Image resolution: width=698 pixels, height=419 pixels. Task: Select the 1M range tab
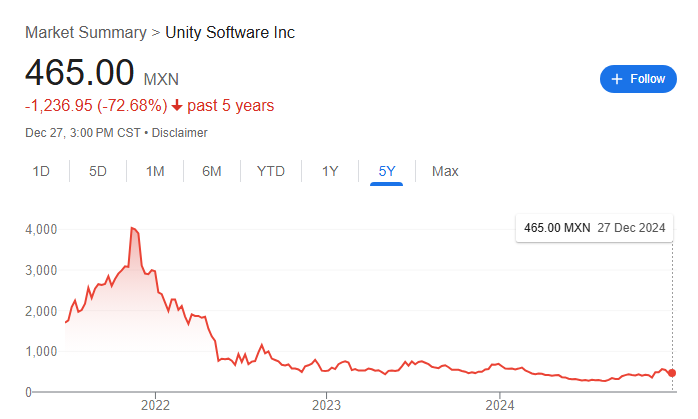[155, 171]
